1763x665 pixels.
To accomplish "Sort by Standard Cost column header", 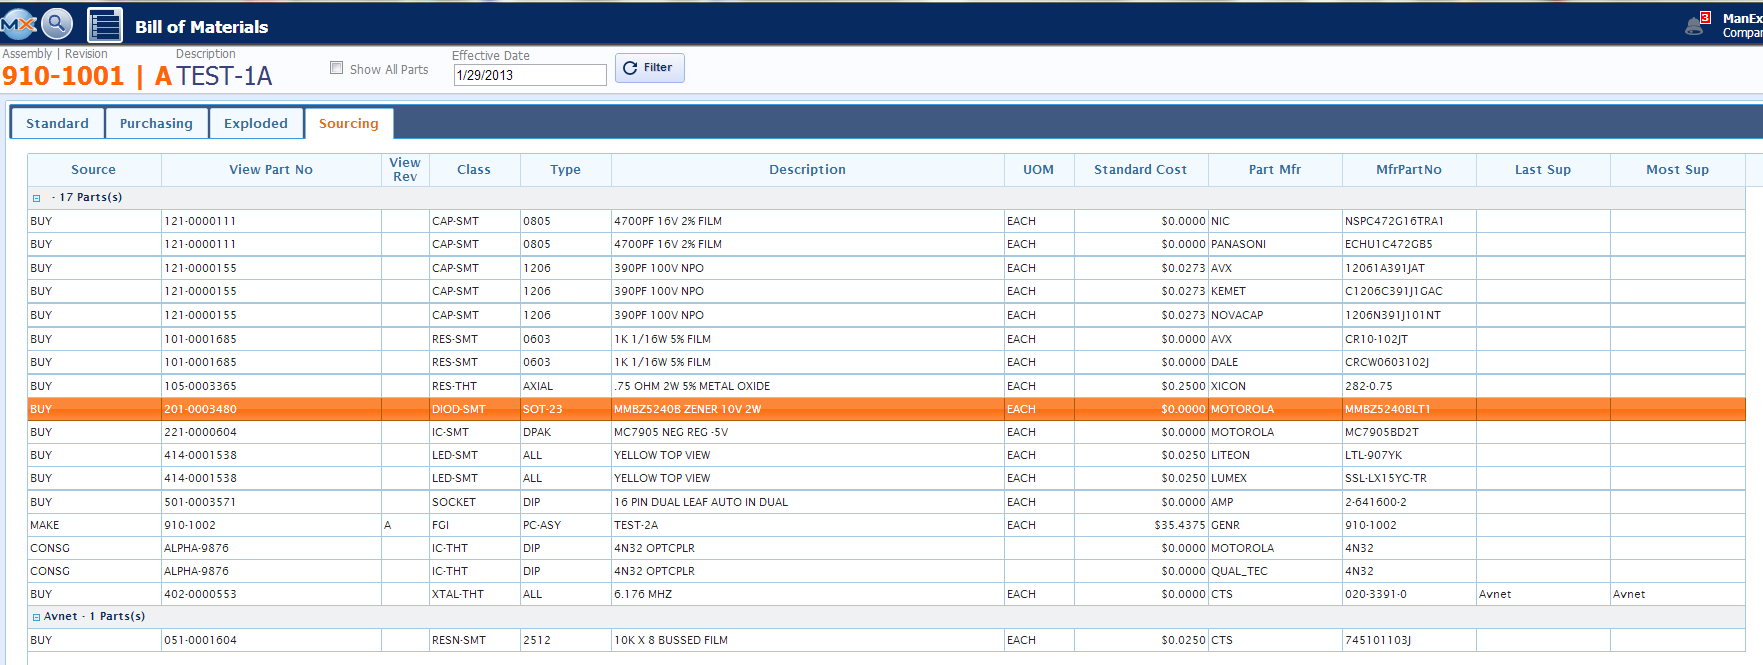I will pyautogui.click(x=1141, y=170).
